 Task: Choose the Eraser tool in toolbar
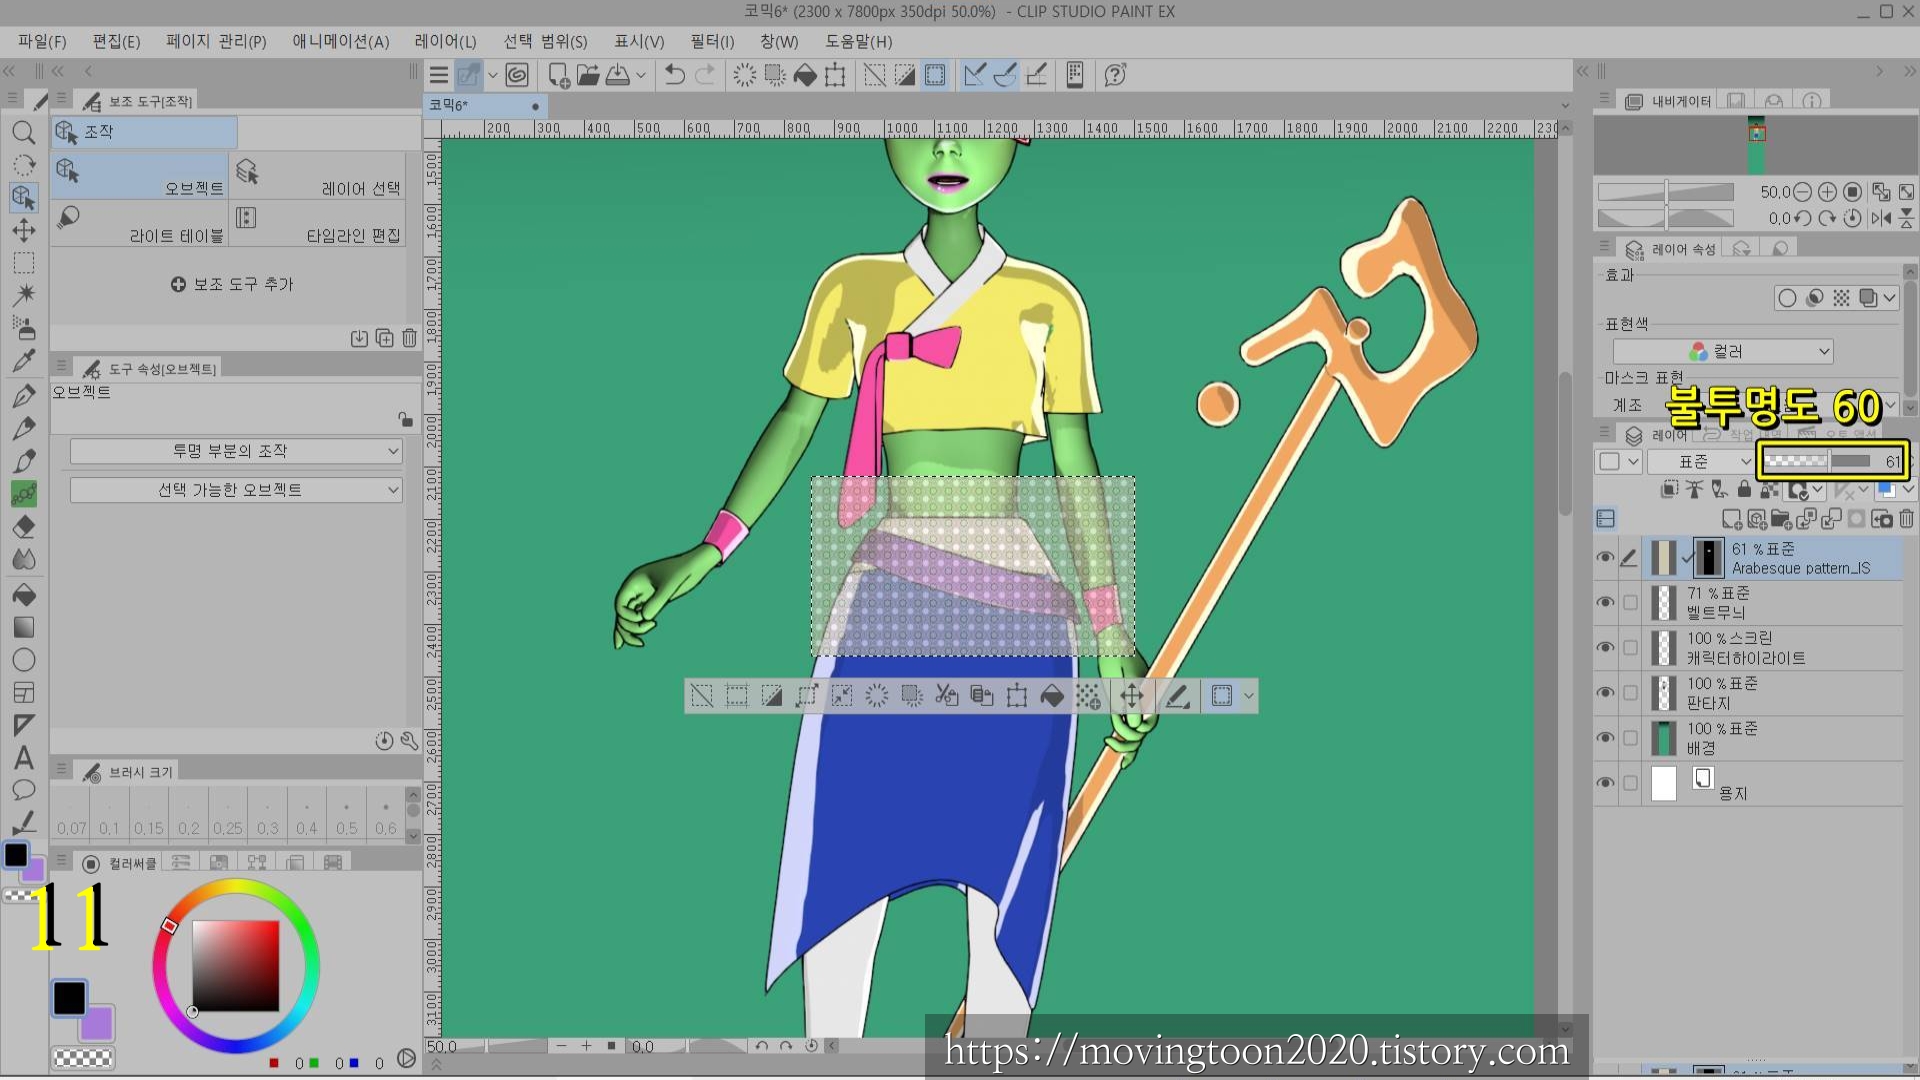24,527
